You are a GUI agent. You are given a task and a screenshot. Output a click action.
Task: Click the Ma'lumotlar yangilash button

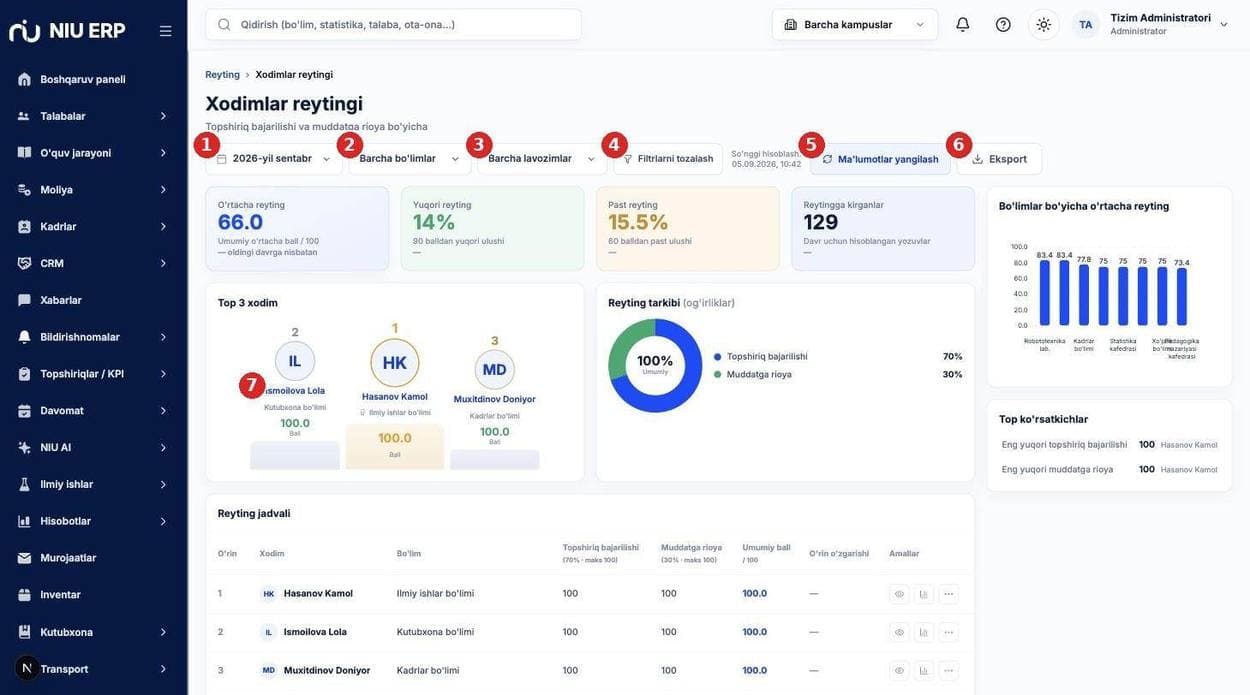[x=880, y=159]
